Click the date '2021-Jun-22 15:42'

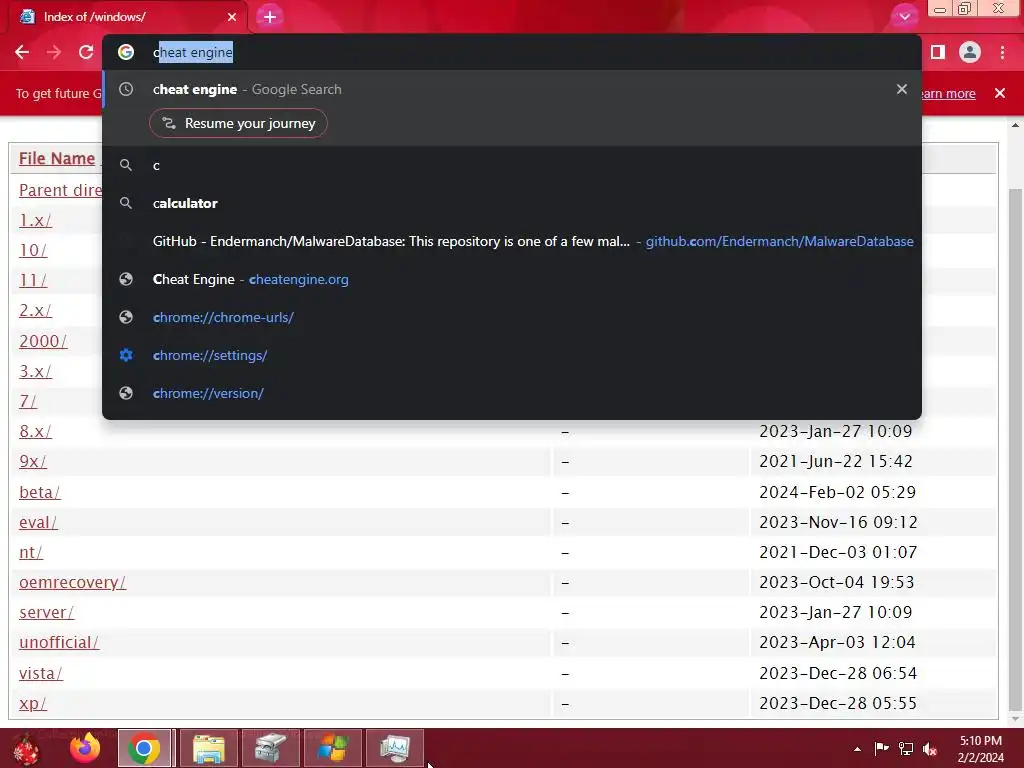835,461
